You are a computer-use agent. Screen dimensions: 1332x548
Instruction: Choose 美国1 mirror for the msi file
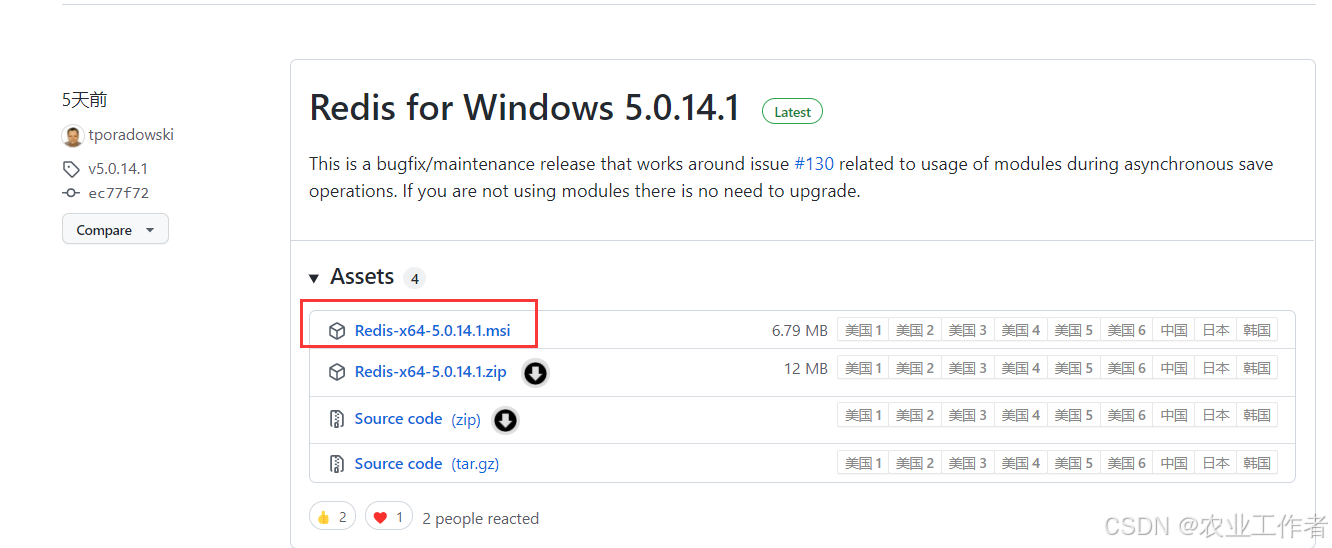click(863, 330)
